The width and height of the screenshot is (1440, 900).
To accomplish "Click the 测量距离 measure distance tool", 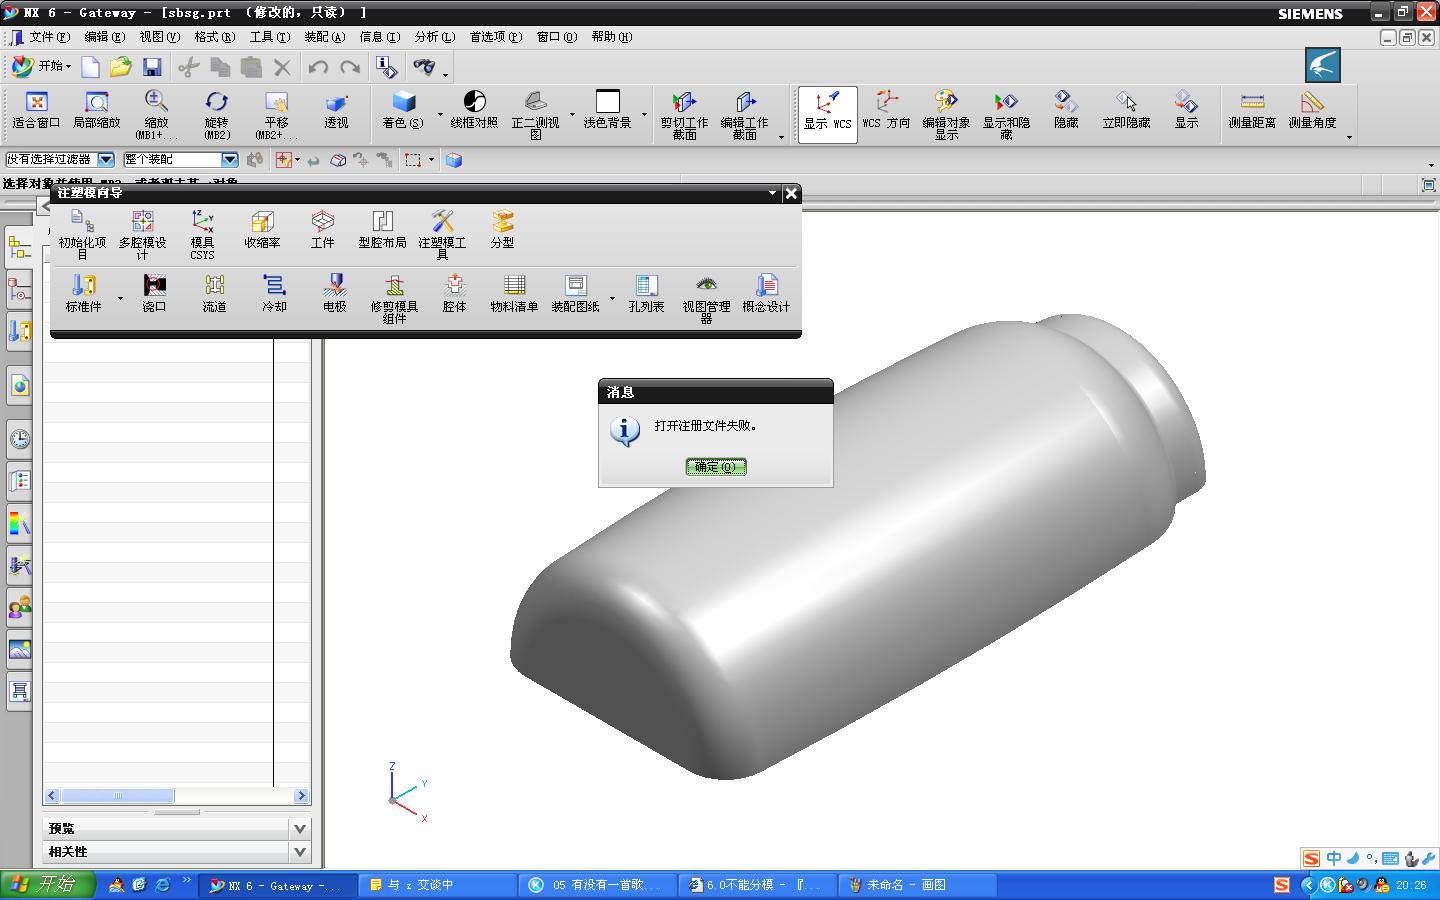I will [x=1252, y=110].
